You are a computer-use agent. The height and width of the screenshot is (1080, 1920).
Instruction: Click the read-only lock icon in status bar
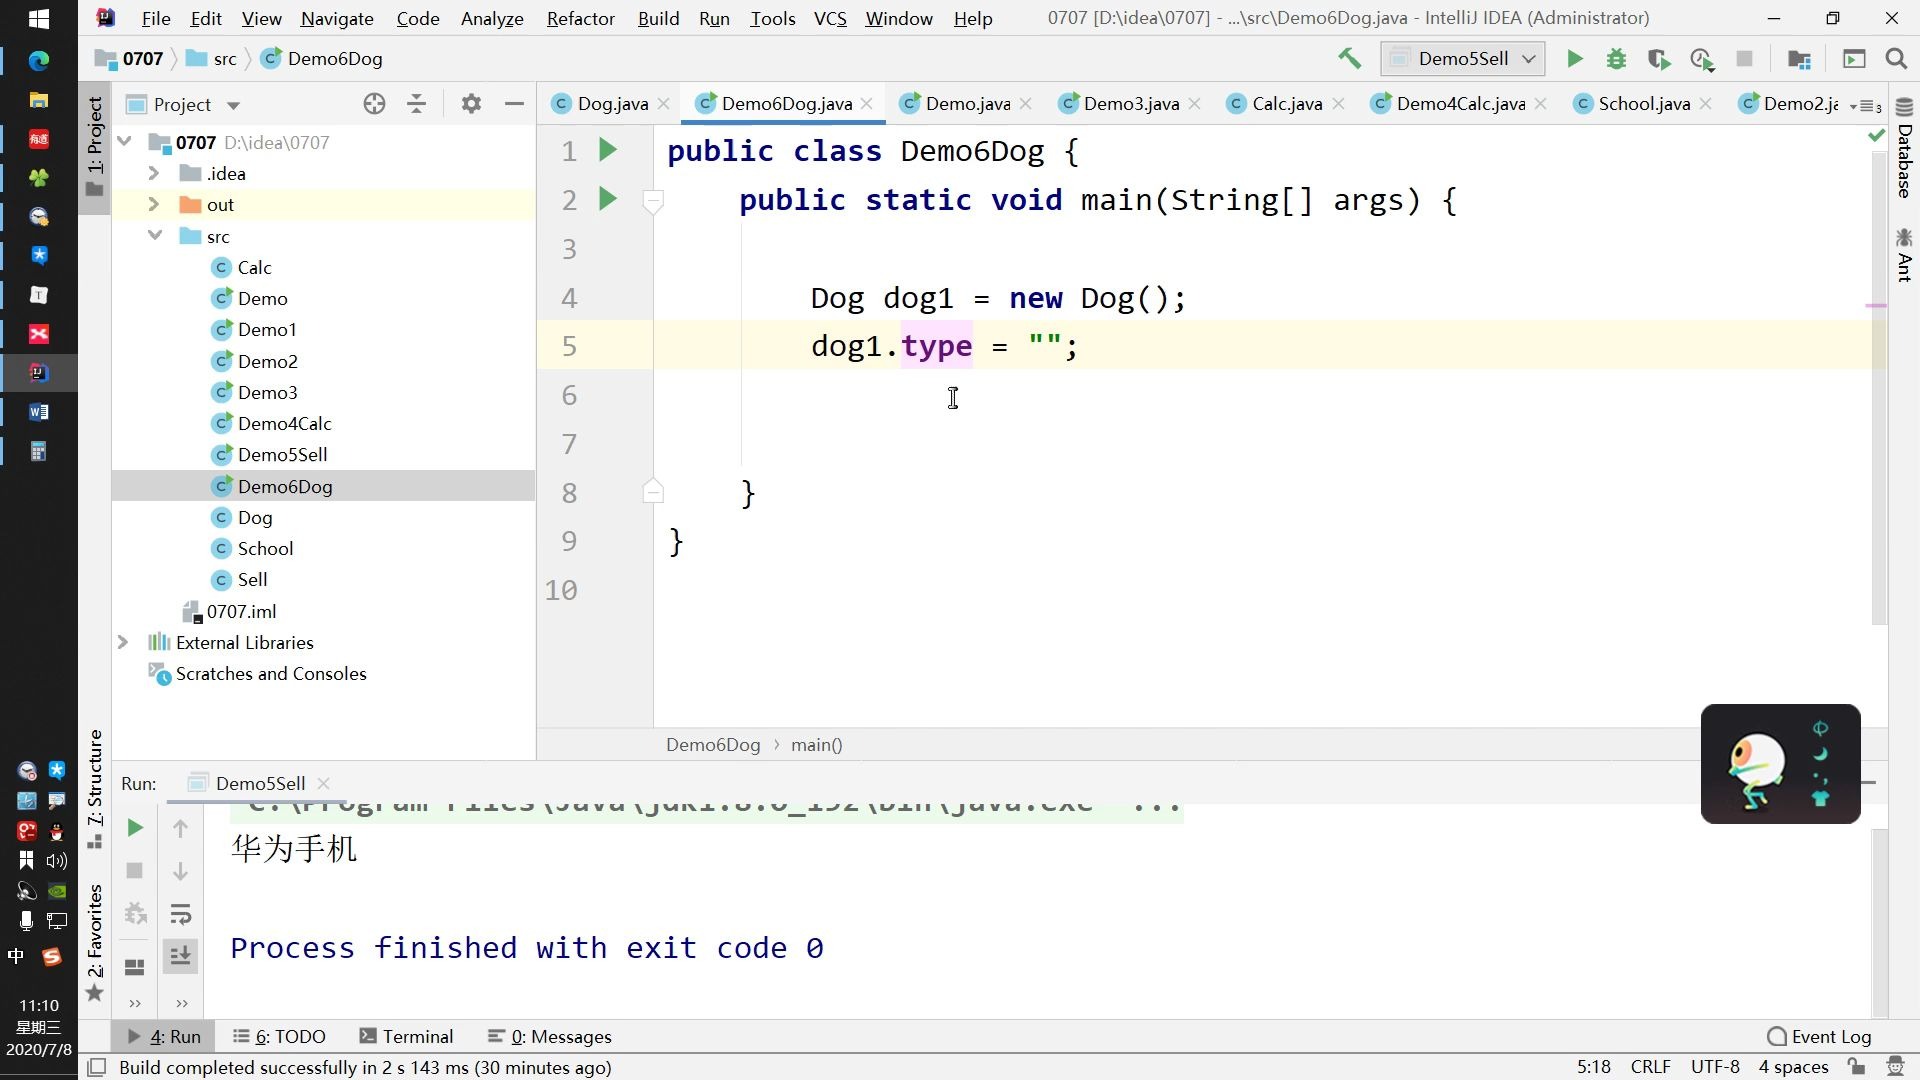click(x=1856, y=1067)
